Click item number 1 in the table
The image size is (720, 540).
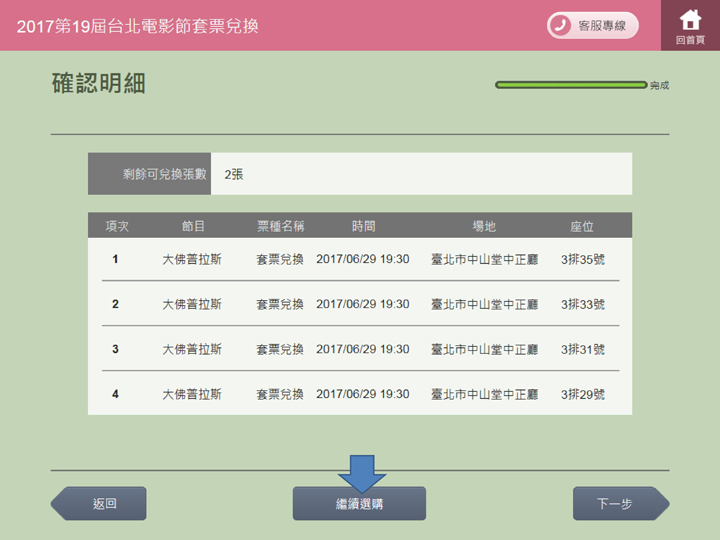(x=115, y=259)
